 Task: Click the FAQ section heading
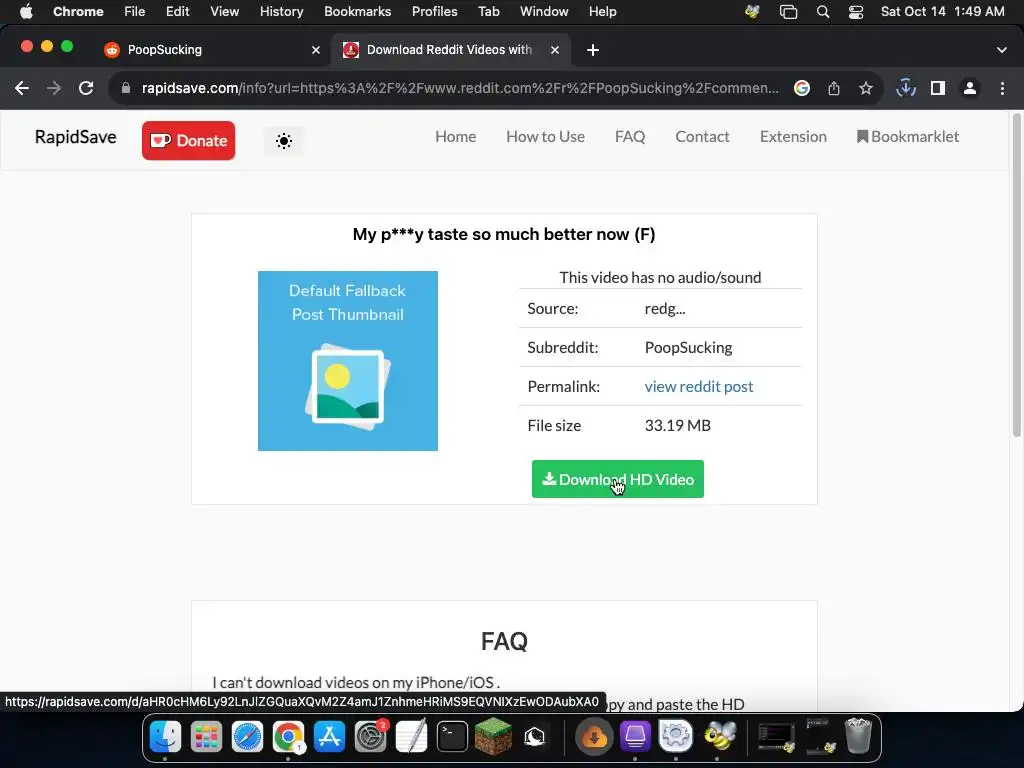(x=504, y=641)
